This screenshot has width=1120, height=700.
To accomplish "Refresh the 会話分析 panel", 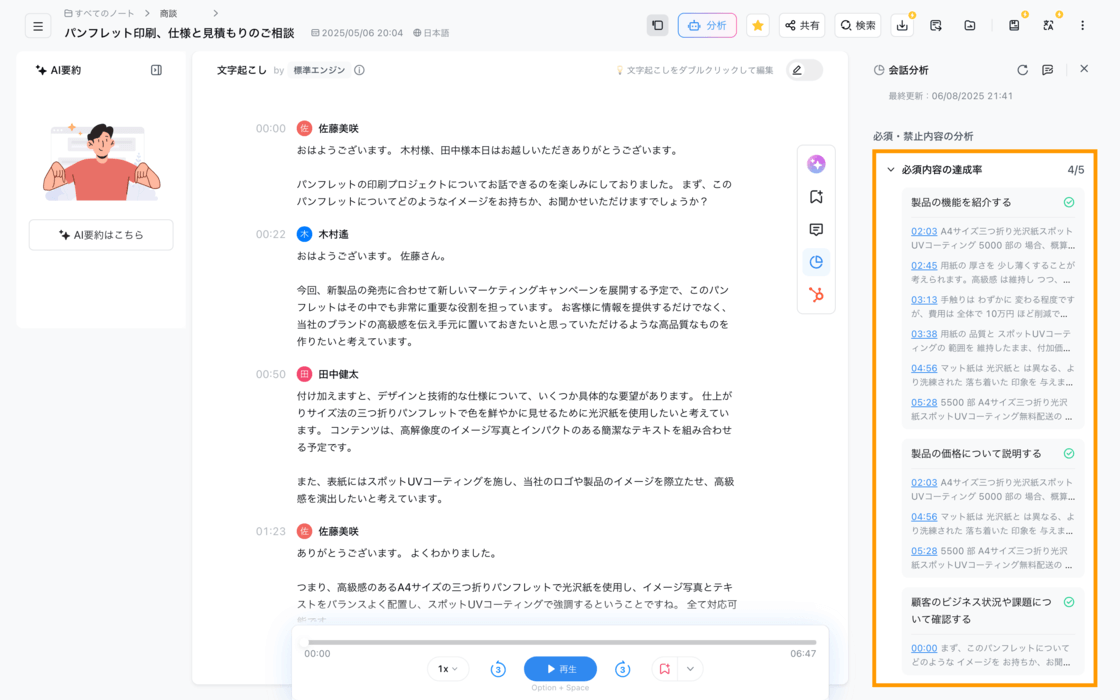I will (x=1022, y=70).
